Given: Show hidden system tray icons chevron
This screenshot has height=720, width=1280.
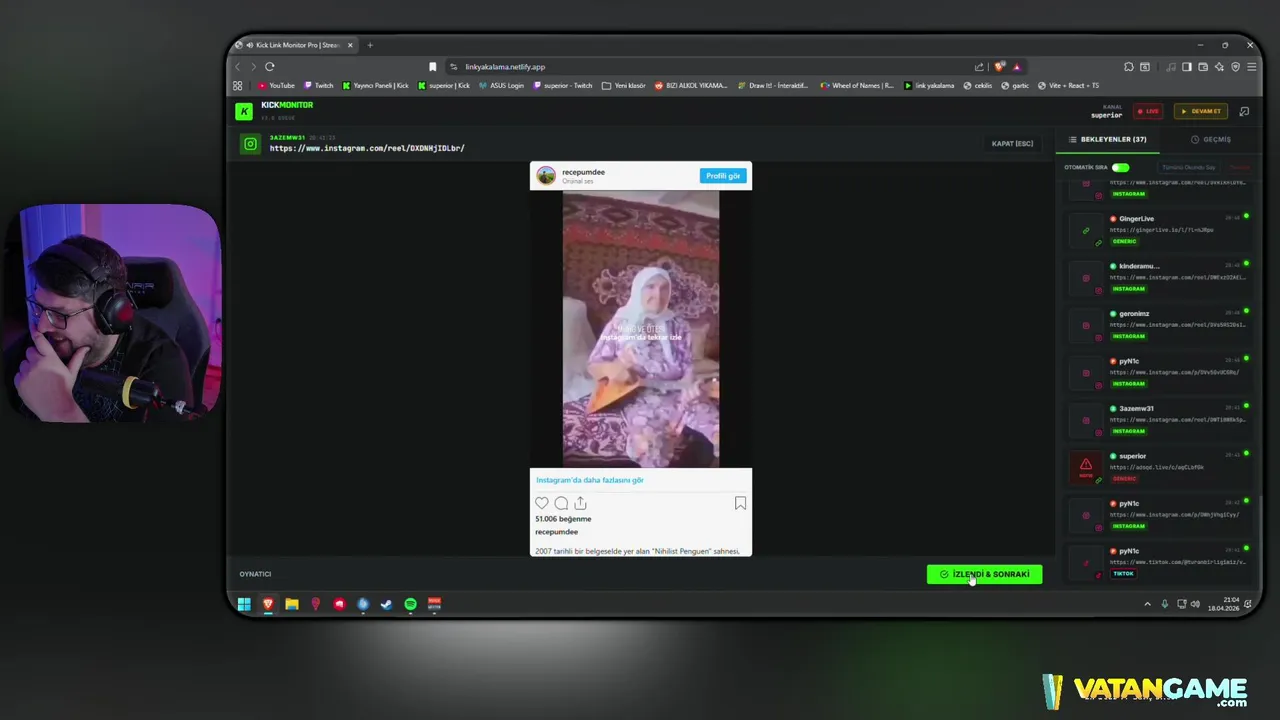Looking at the screenshot, I should tap(1147, 604).
